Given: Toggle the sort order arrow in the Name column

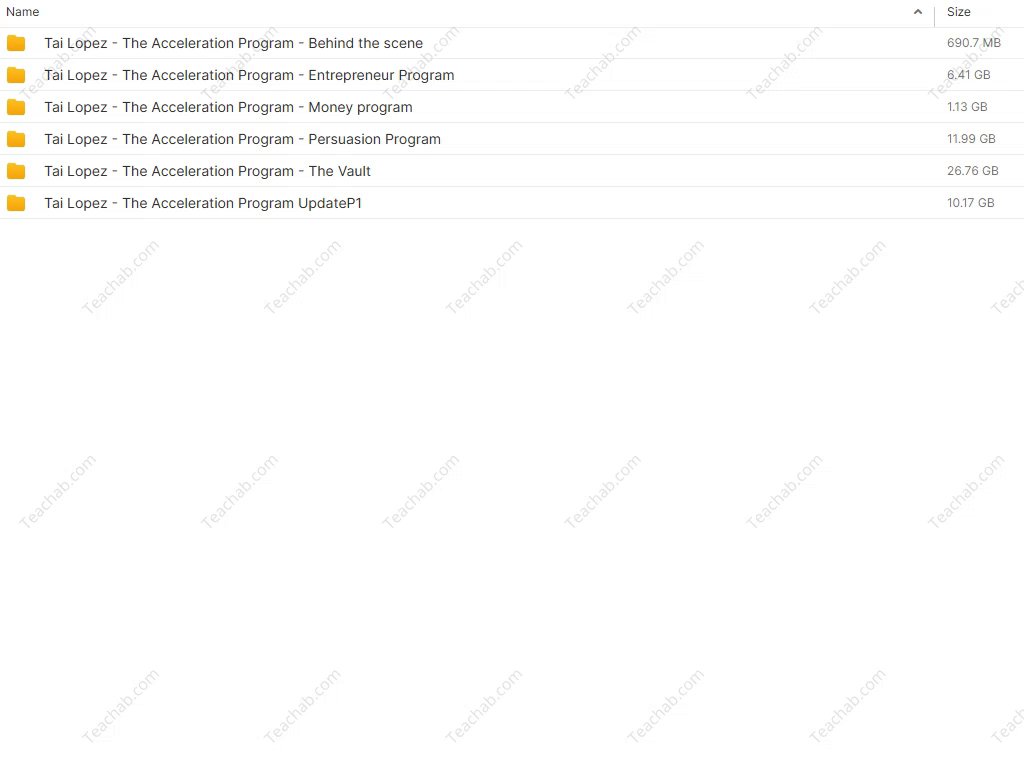Looking at the screenshot, I should (918, 12).
